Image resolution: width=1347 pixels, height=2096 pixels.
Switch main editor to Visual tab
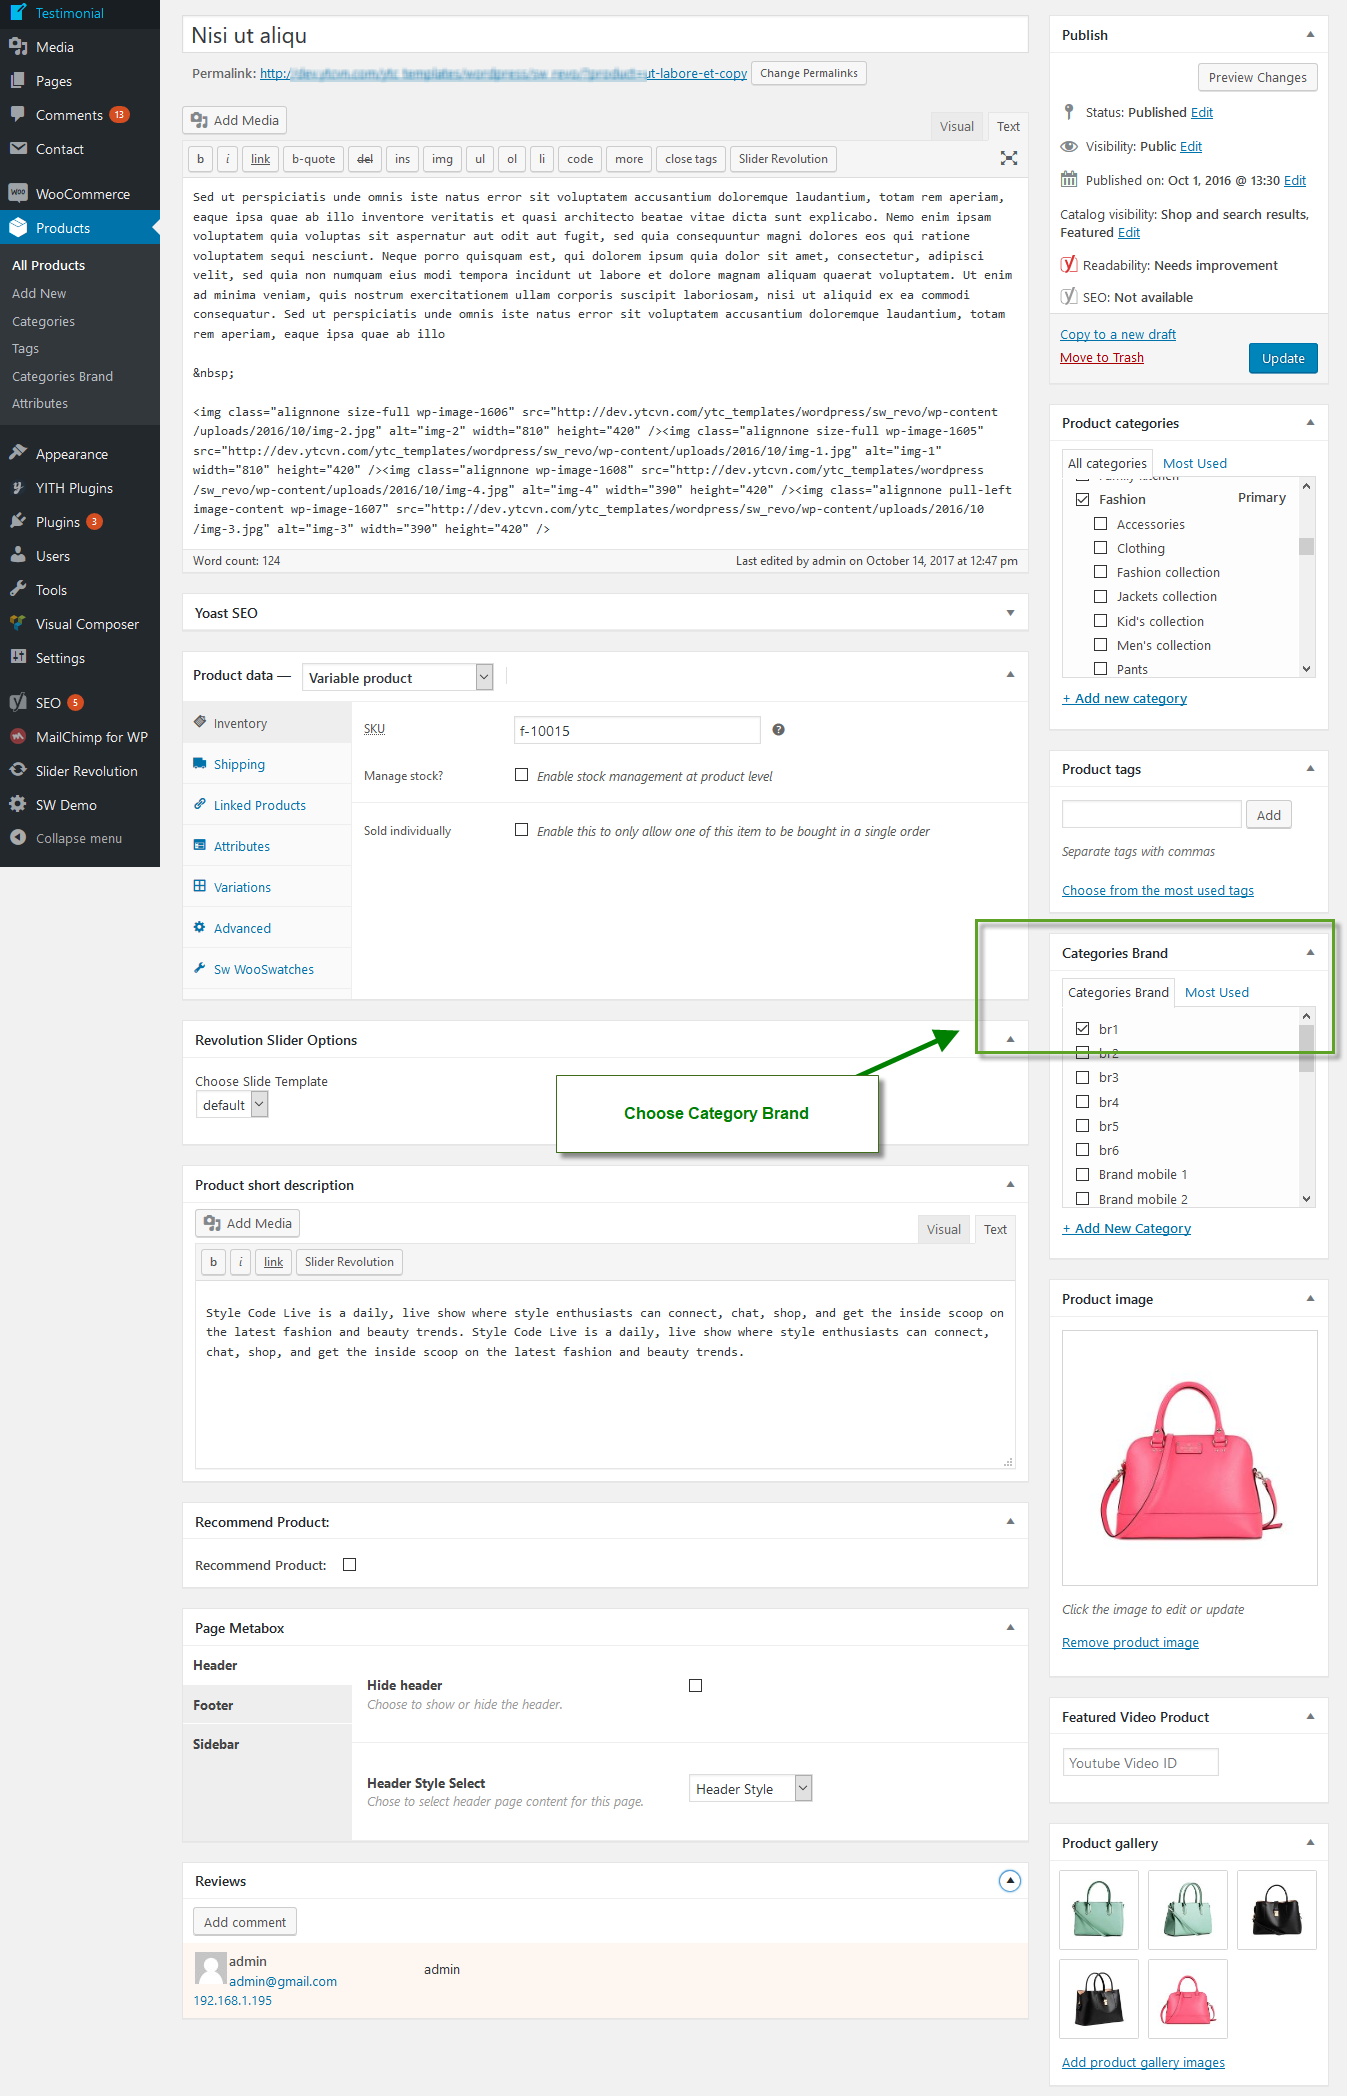(956, 126)
